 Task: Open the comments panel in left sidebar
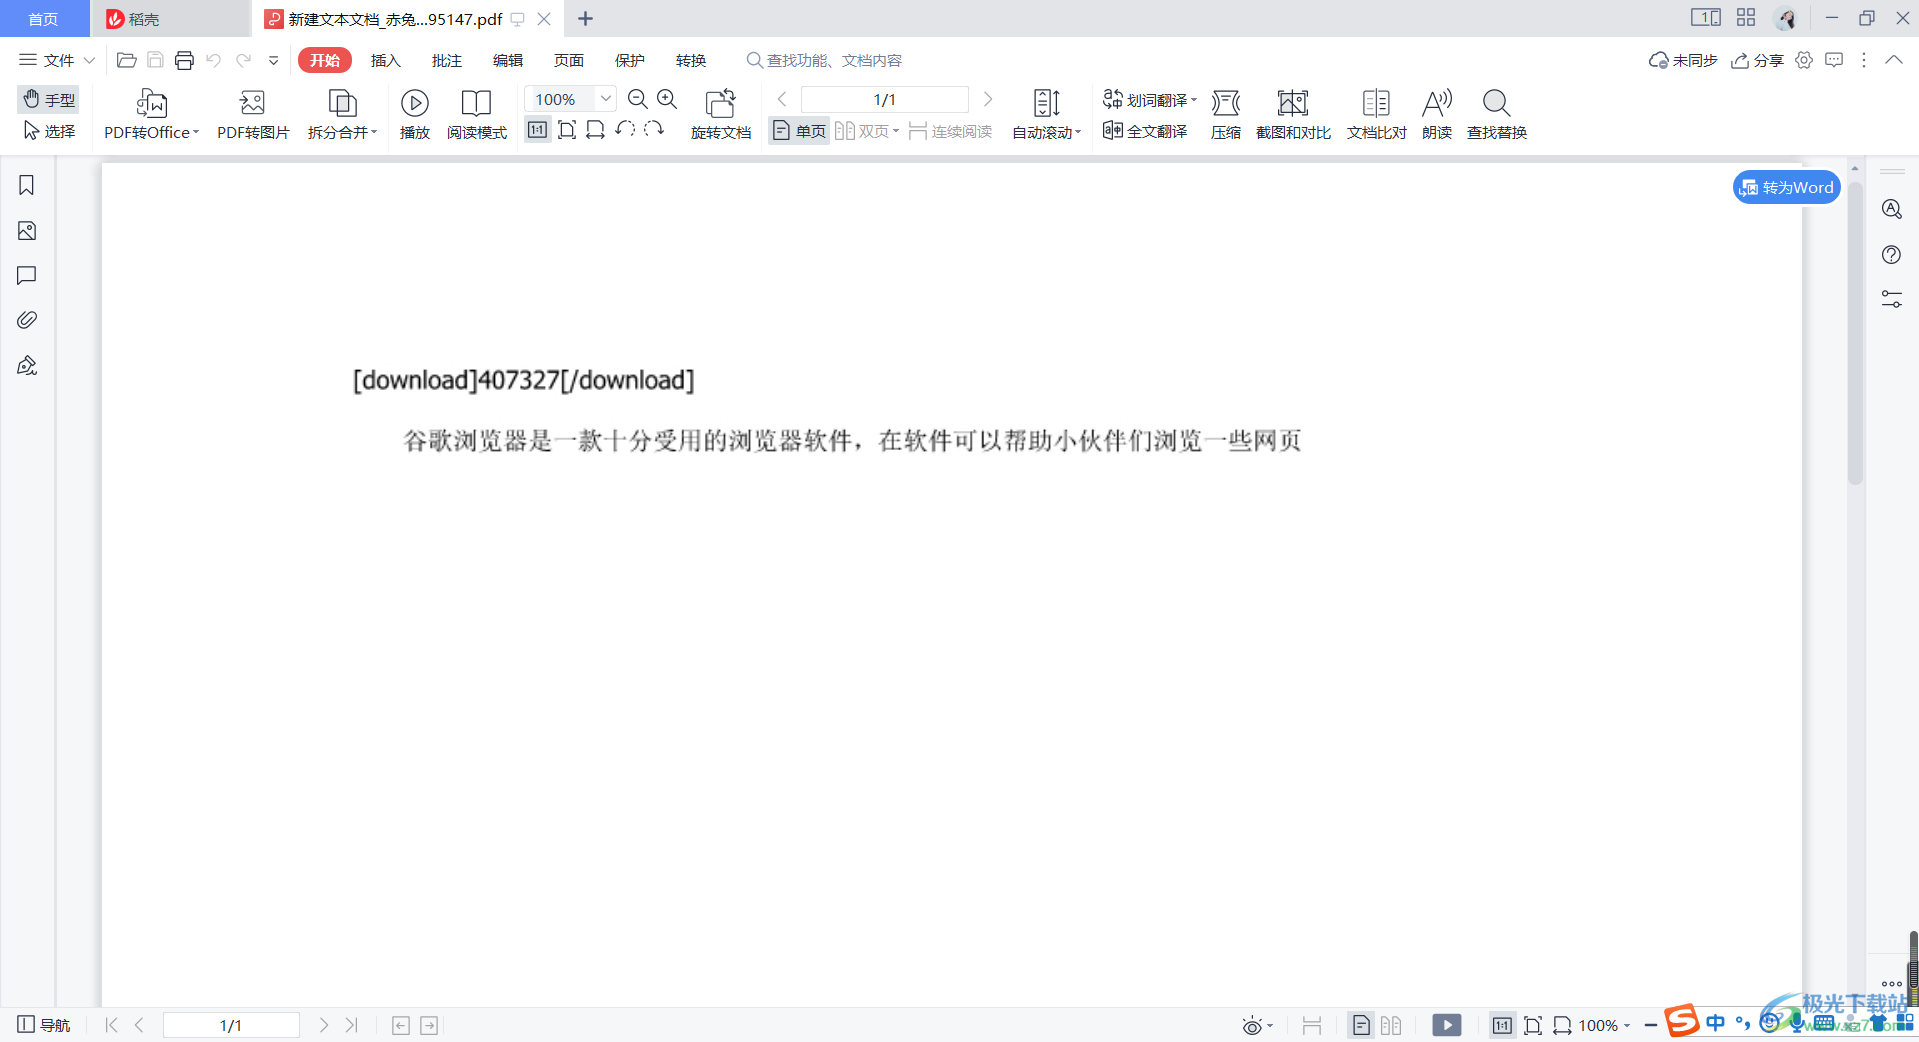click(x=27, y=275)
